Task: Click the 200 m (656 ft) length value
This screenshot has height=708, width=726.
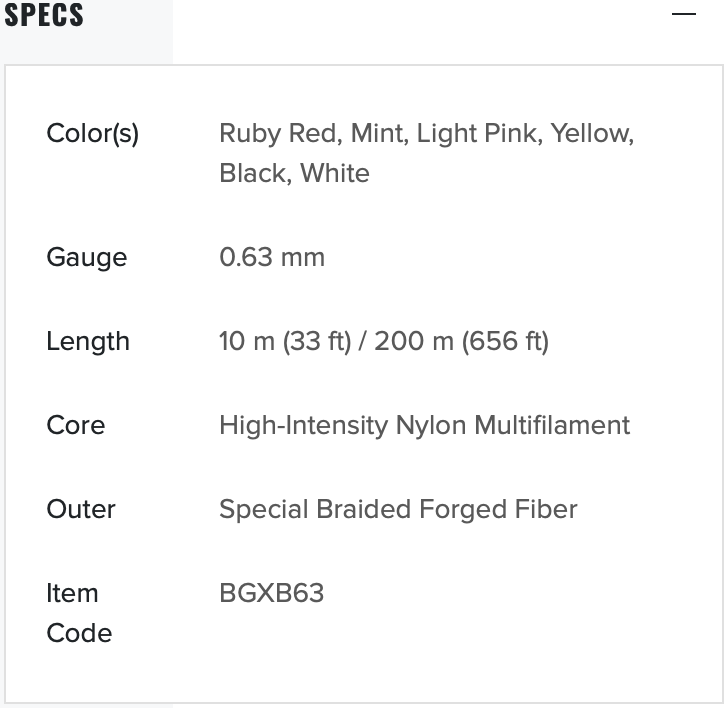Action: click(x=462, y=341)
